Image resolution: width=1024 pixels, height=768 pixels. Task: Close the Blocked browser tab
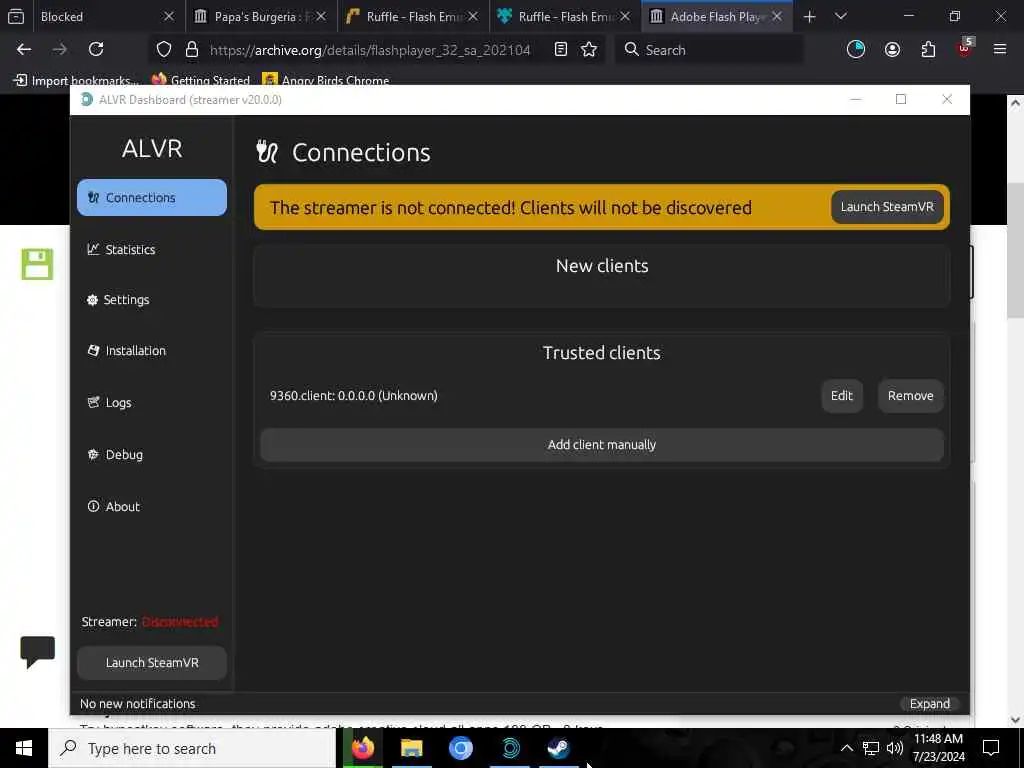[x=168, y=16]
